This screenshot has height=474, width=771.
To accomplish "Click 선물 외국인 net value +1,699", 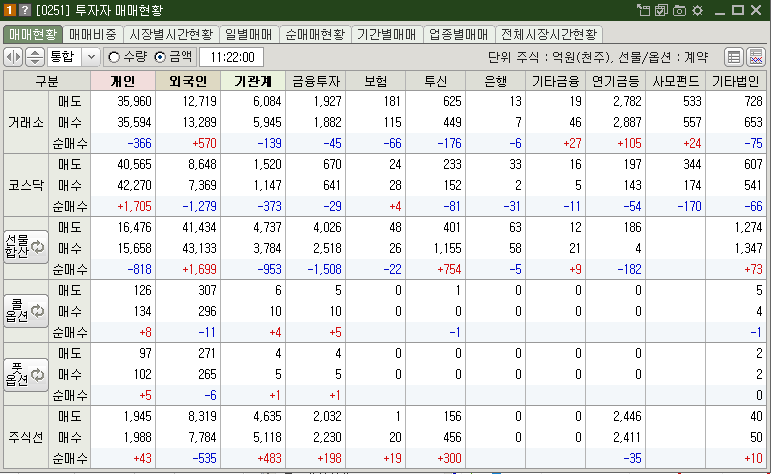I will [x=199, y=269].
